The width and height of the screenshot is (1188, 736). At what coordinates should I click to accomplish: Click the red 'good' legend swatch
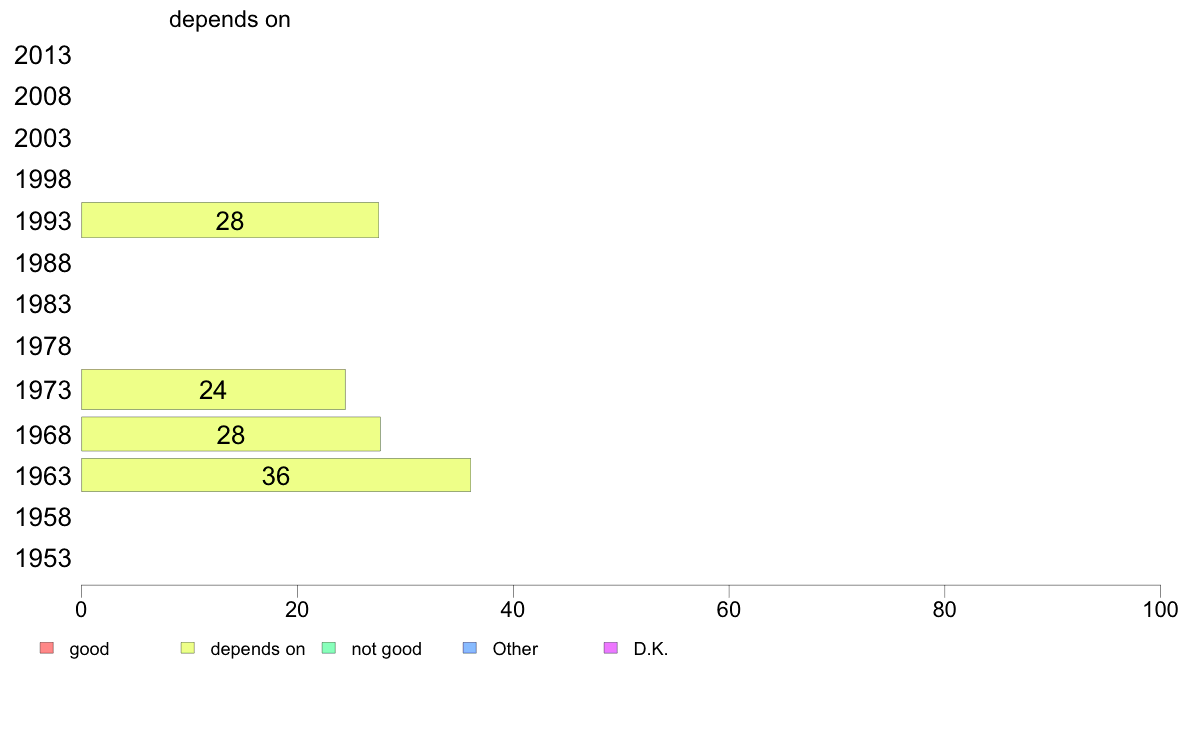click(x=47, y=648)
